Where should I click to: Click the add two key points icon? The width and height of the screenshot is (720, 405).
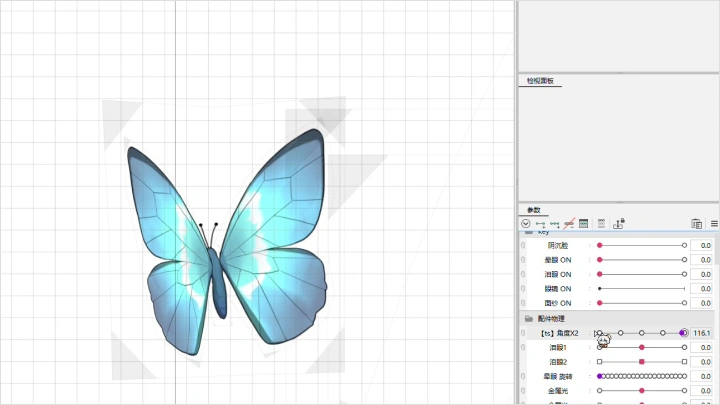540,224
